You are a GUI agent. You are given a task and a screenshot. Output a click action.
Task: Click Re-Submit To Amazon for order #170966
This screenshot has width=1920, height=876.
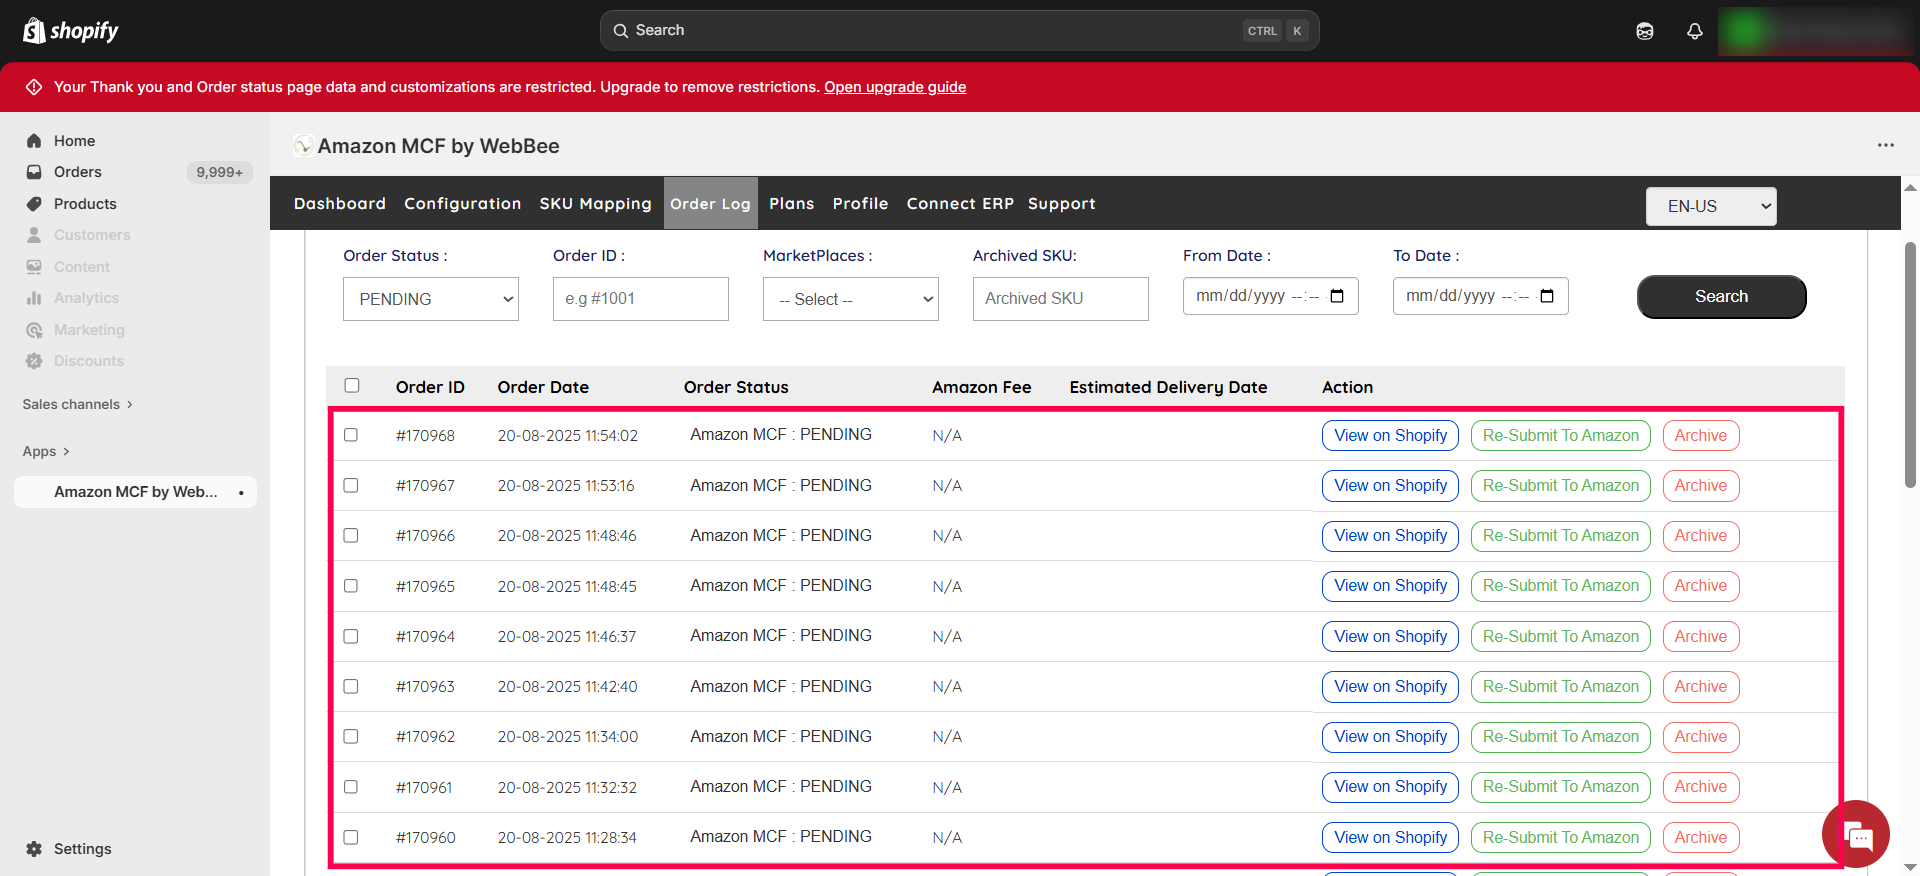pos(1560,536)
